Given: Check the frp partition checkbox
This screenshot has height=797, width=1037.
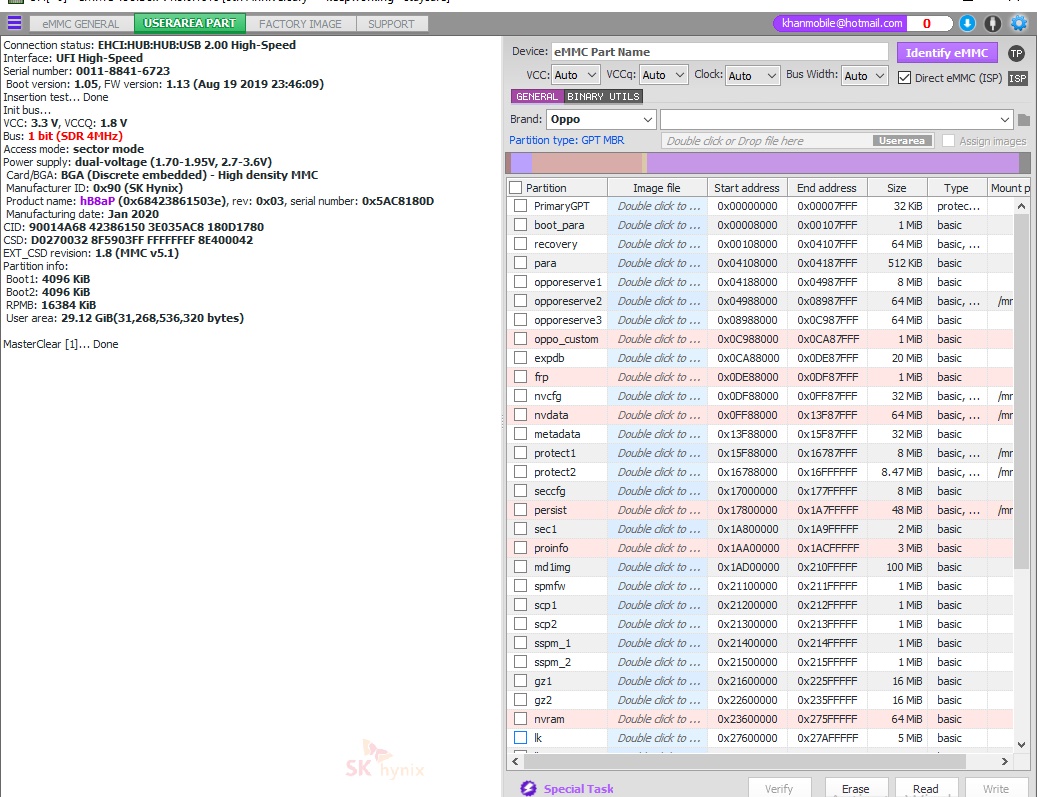Looking at the screenshot, I should (520, 377).
